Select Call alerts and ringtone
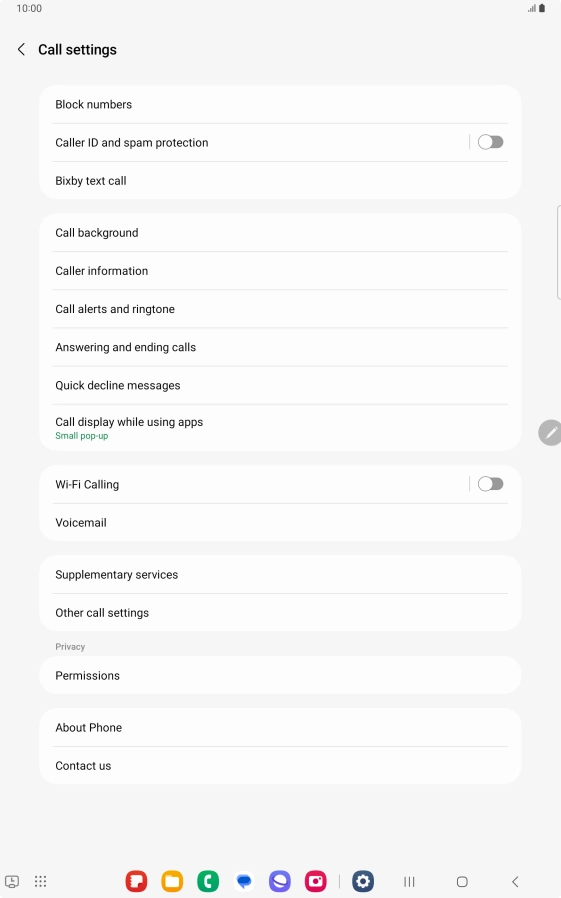Image resolution: width=561 pixels, height=898 pixels. point(280,309)
